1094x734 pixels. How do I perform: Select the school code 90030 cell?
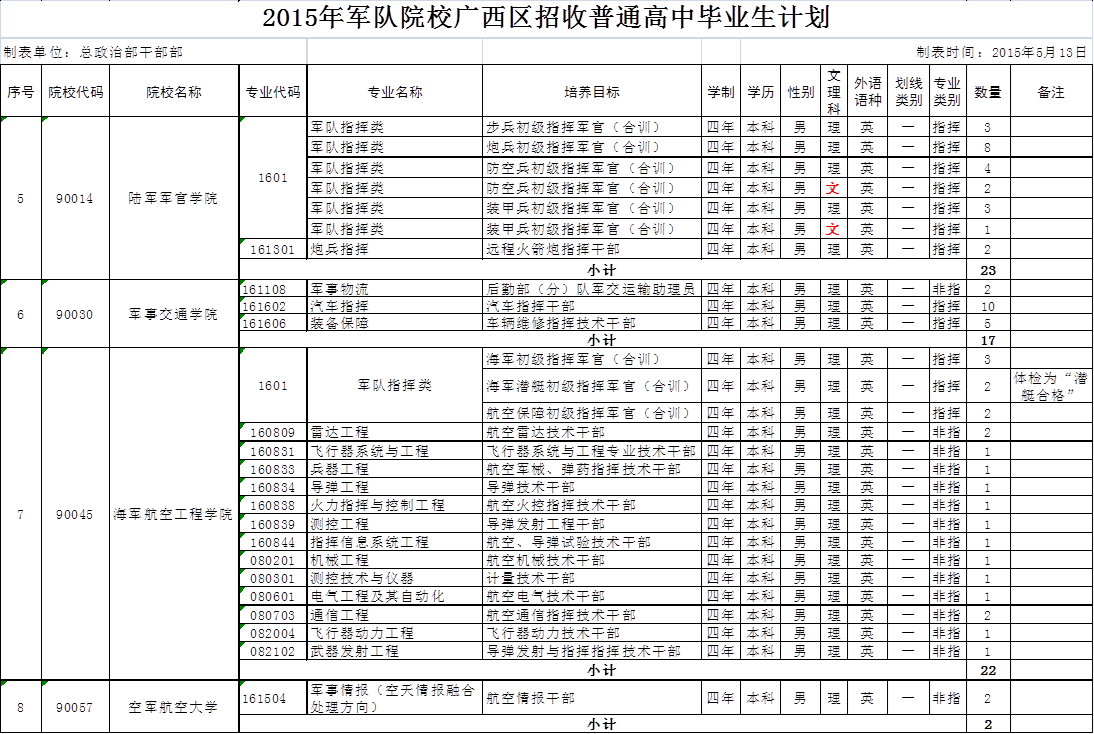pos(75,315)
